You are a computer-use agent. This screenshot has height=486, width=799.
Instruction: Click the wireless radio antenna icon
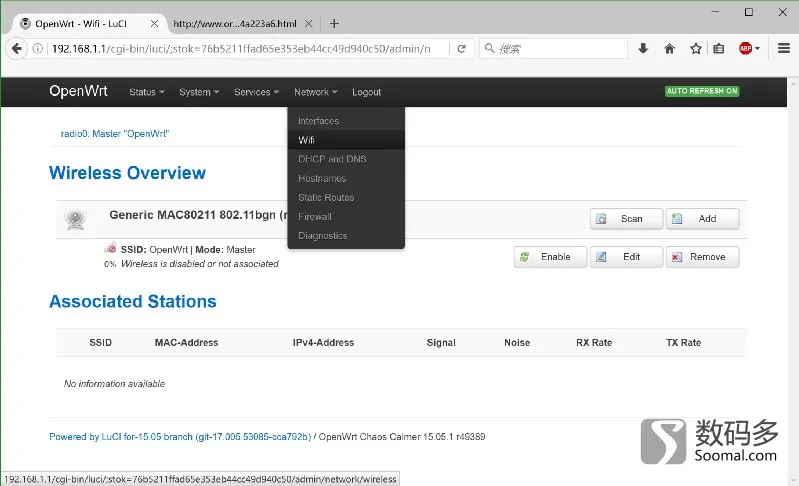[x=75, y=220]
